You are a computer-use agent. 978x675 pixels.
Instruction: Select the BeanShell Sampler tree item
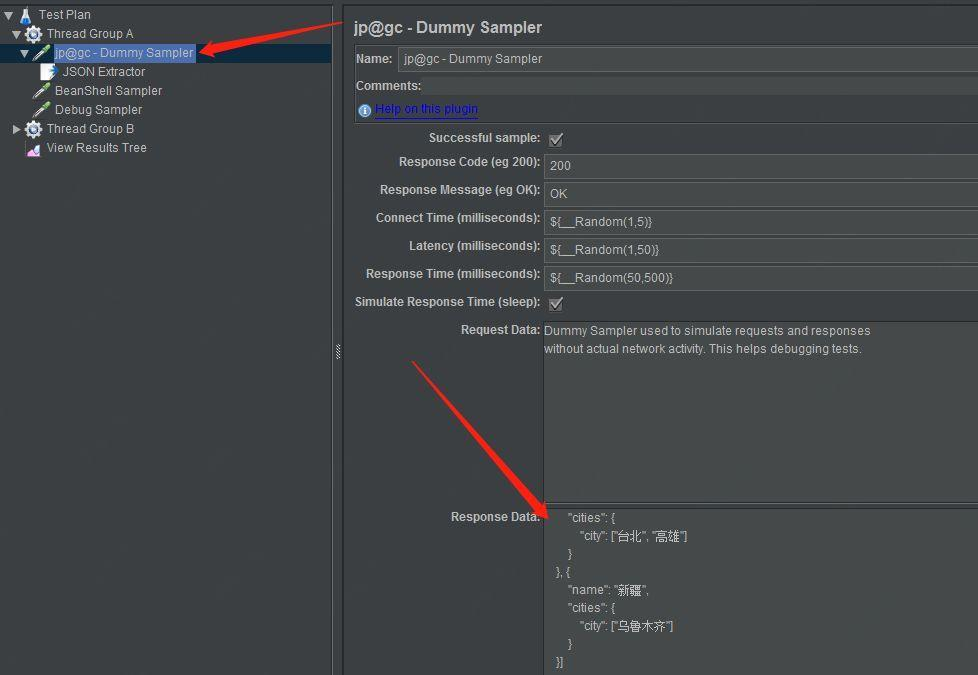click(108, 91)
